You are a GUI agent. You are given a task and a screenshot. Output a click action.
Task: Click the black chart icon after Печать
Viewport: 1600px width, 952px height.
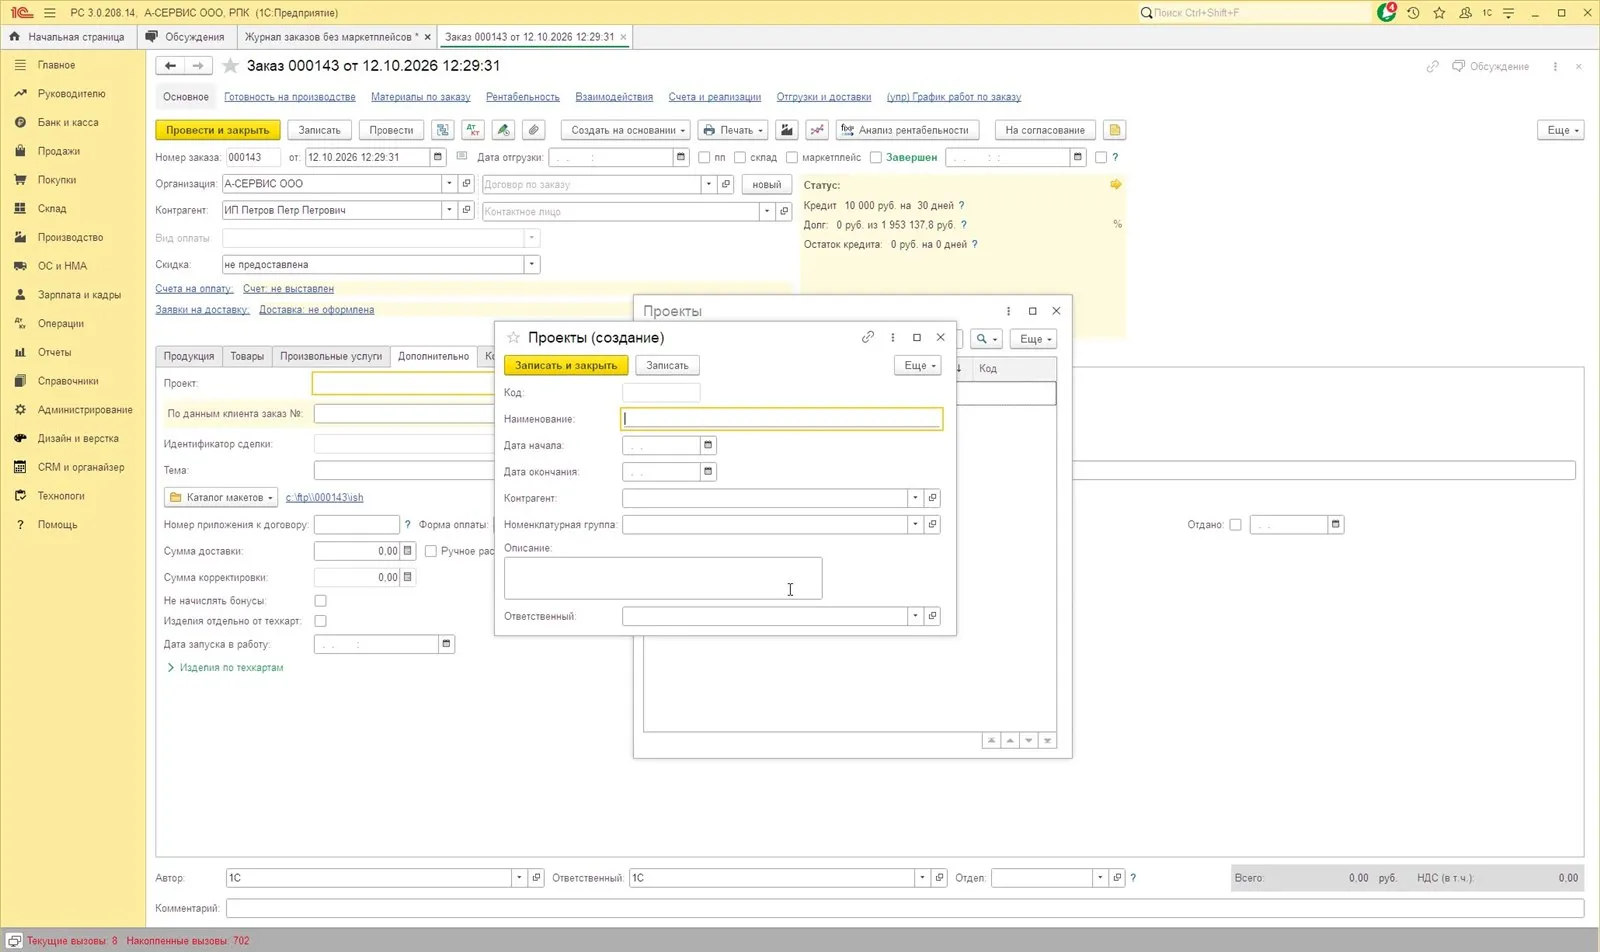(x=787, y=130)
